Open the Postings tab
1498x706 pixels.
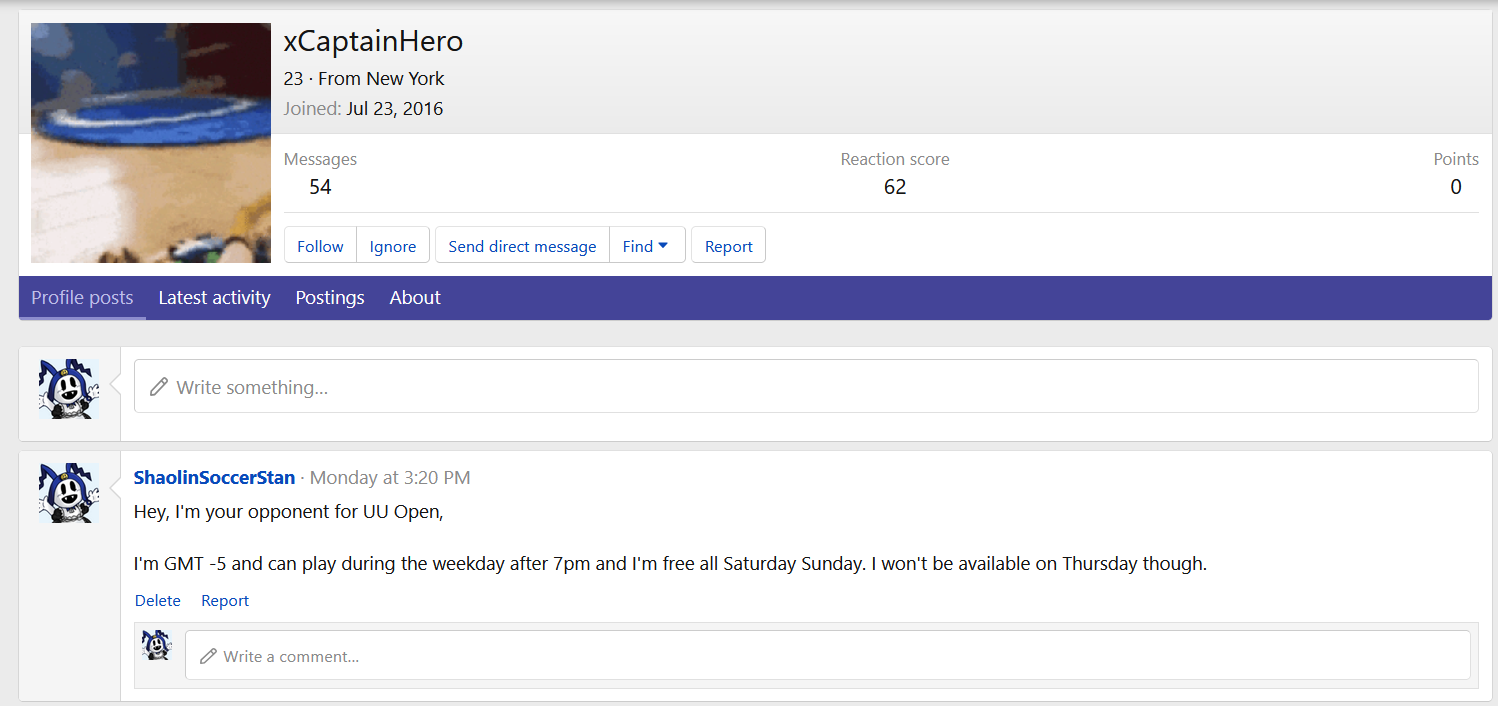pyautogui.click(x=330, y=298)
